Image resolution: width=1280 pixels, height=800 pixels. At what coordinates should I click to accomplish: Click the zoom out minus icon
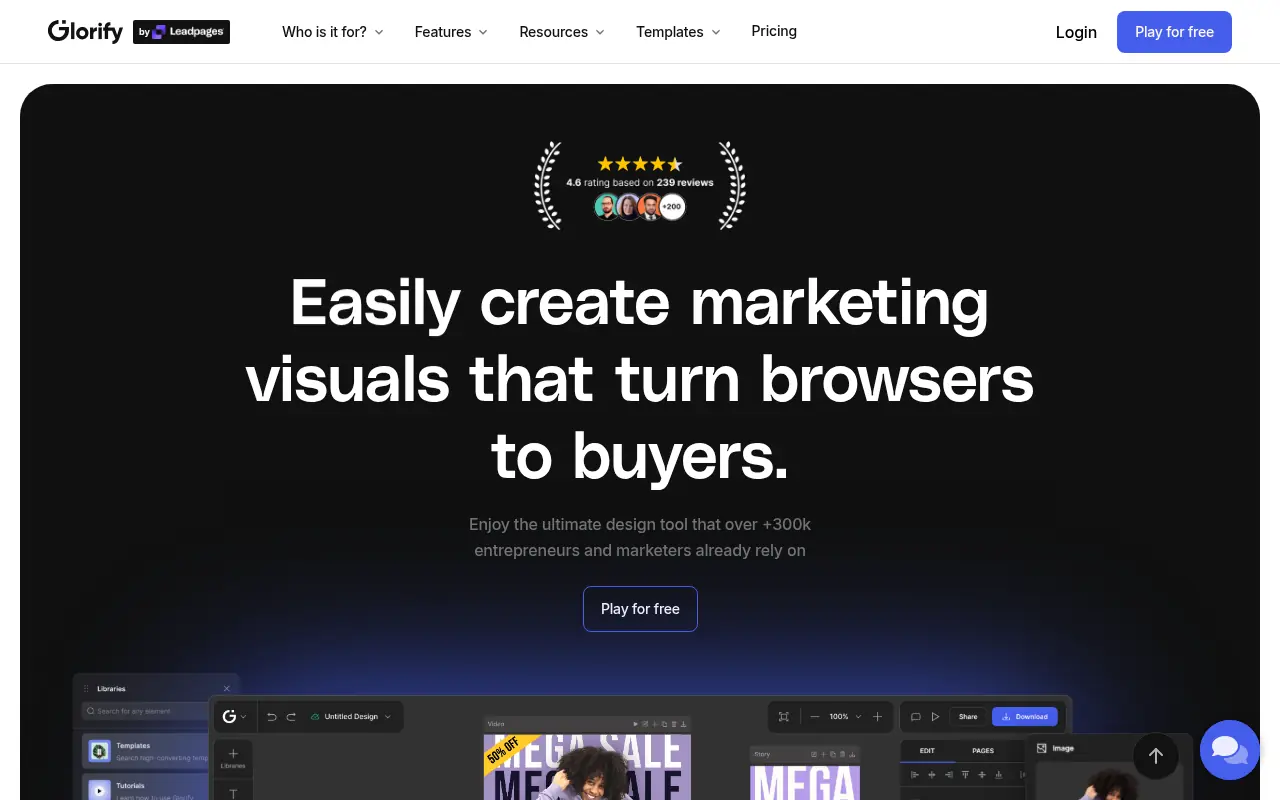pos(815,717)
